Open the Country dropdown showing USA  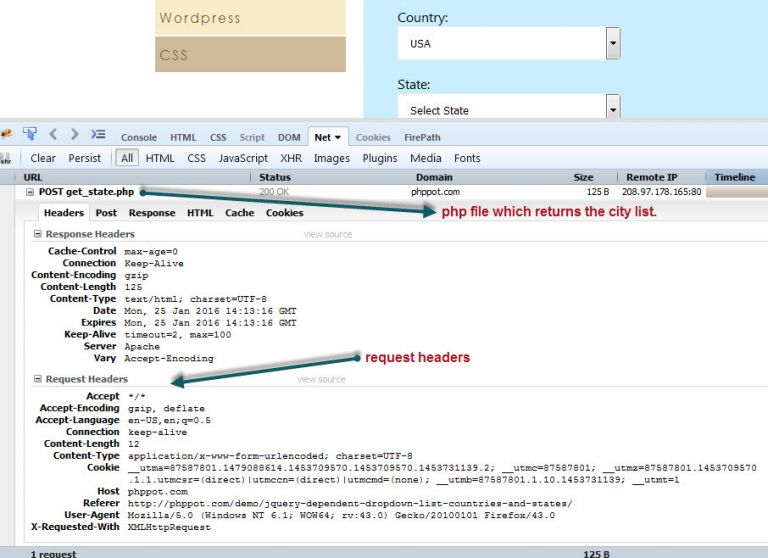coord(612,44)
